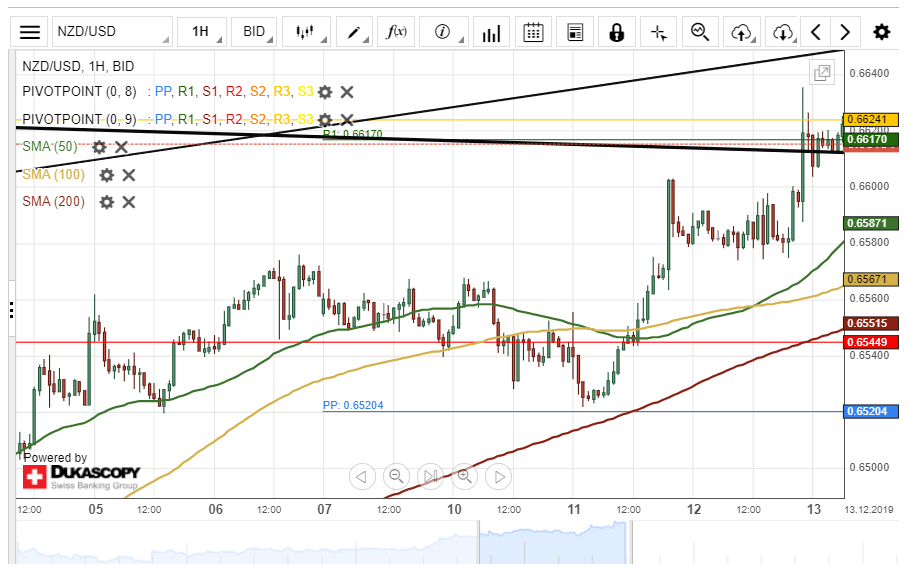The image size is (910, 570).
Task: Click the dark red 0.65515 price tag
Action: coord(871,323)
